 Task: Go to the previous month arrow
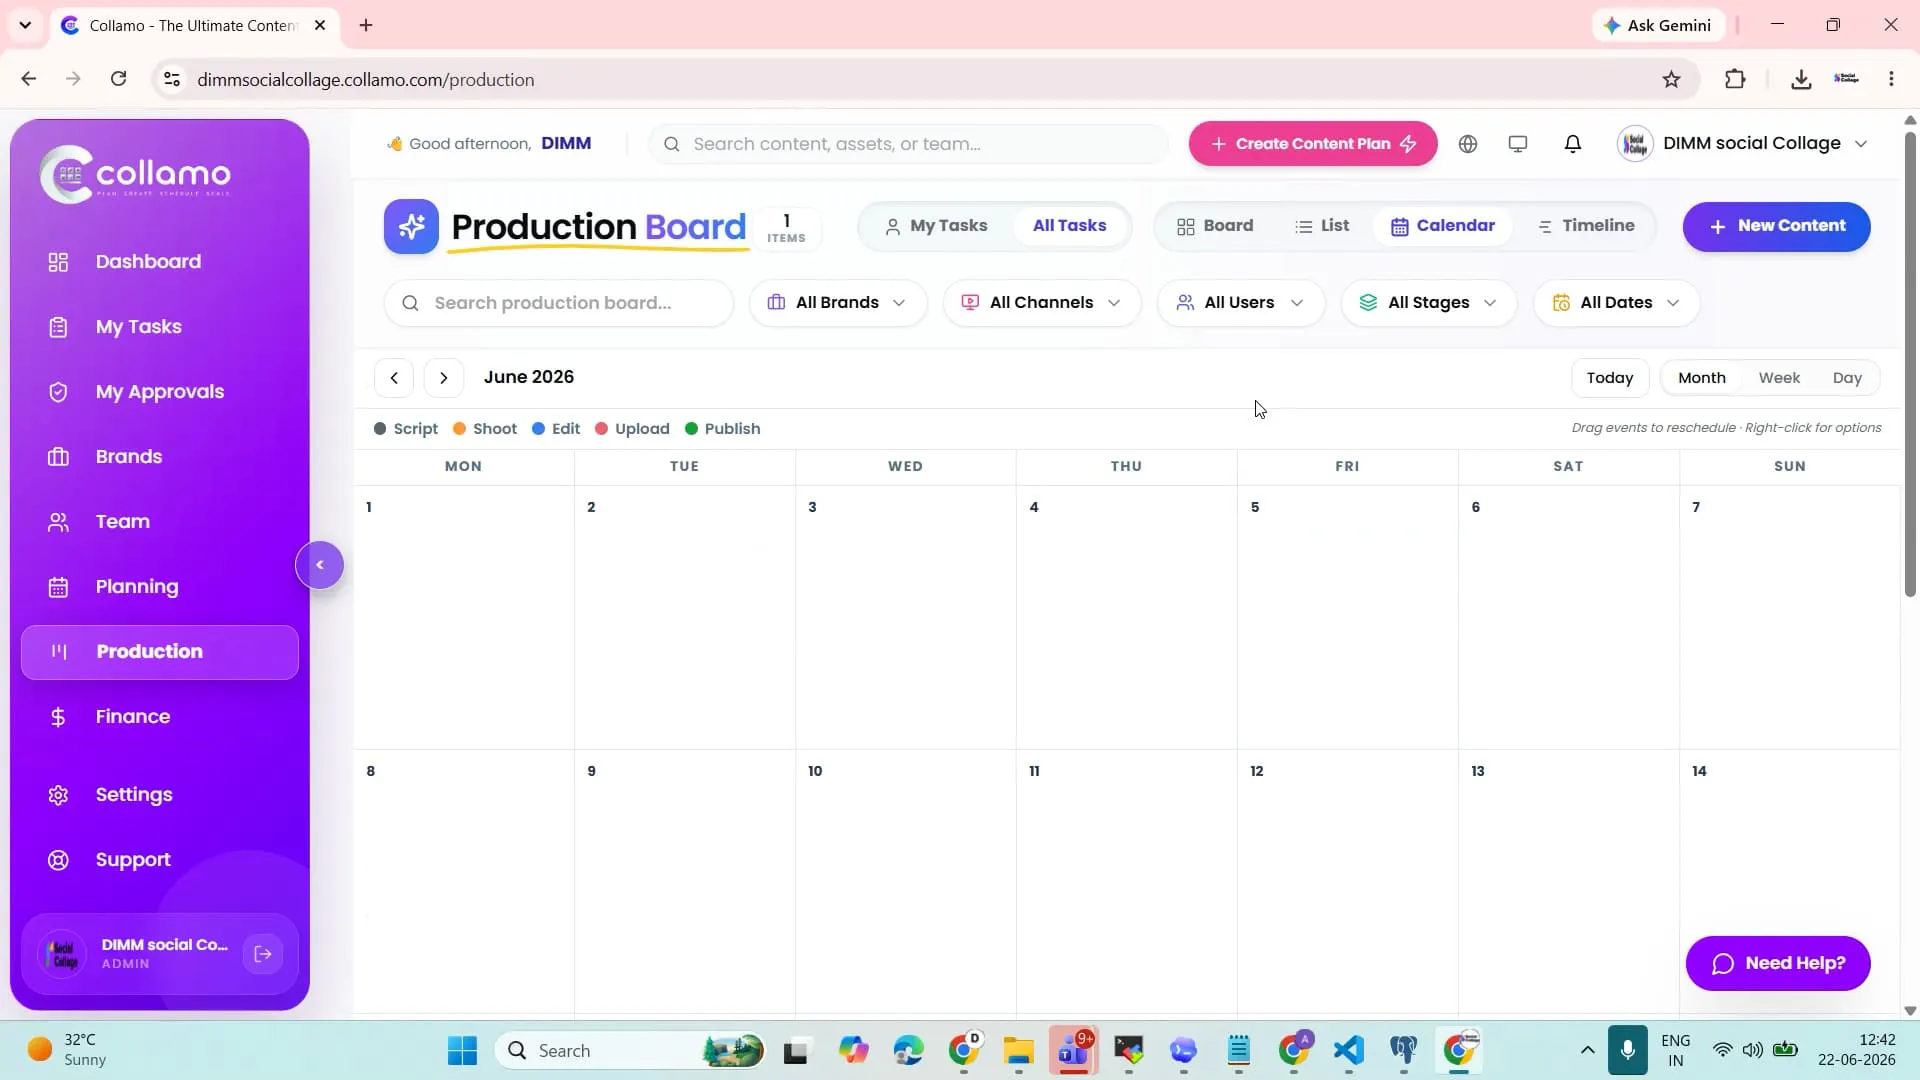[x=394, y=378]
